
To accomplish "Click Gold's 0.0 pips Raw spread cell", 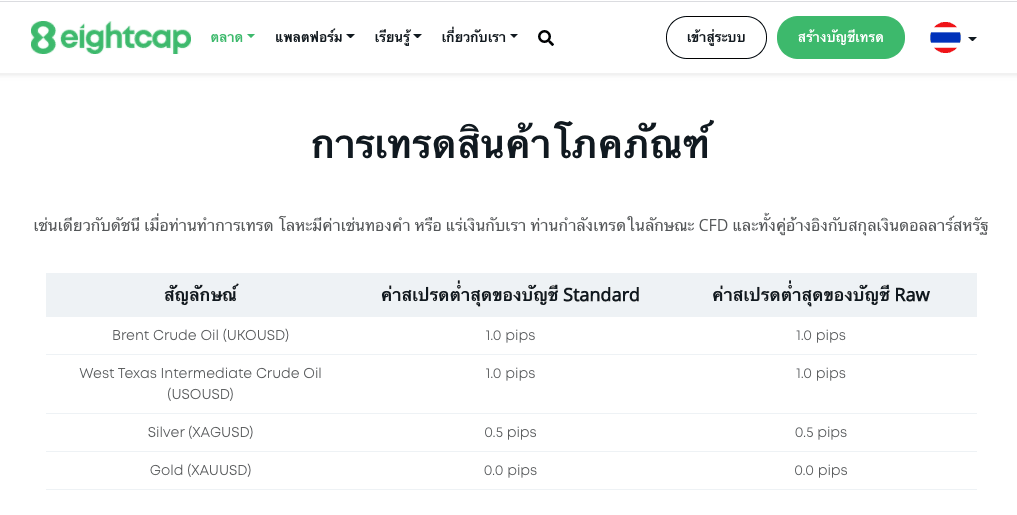I will click(x=821, y=470).
